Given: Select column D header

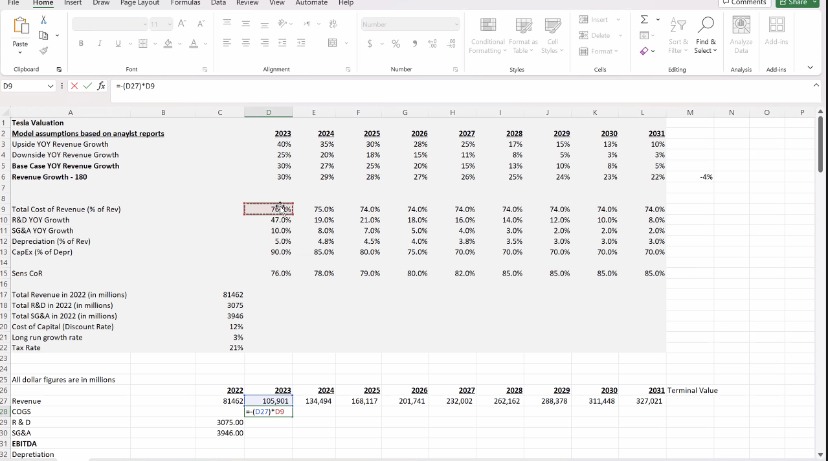Looking at the screenshot, I should pyautogui.click(x=268, y=112).
